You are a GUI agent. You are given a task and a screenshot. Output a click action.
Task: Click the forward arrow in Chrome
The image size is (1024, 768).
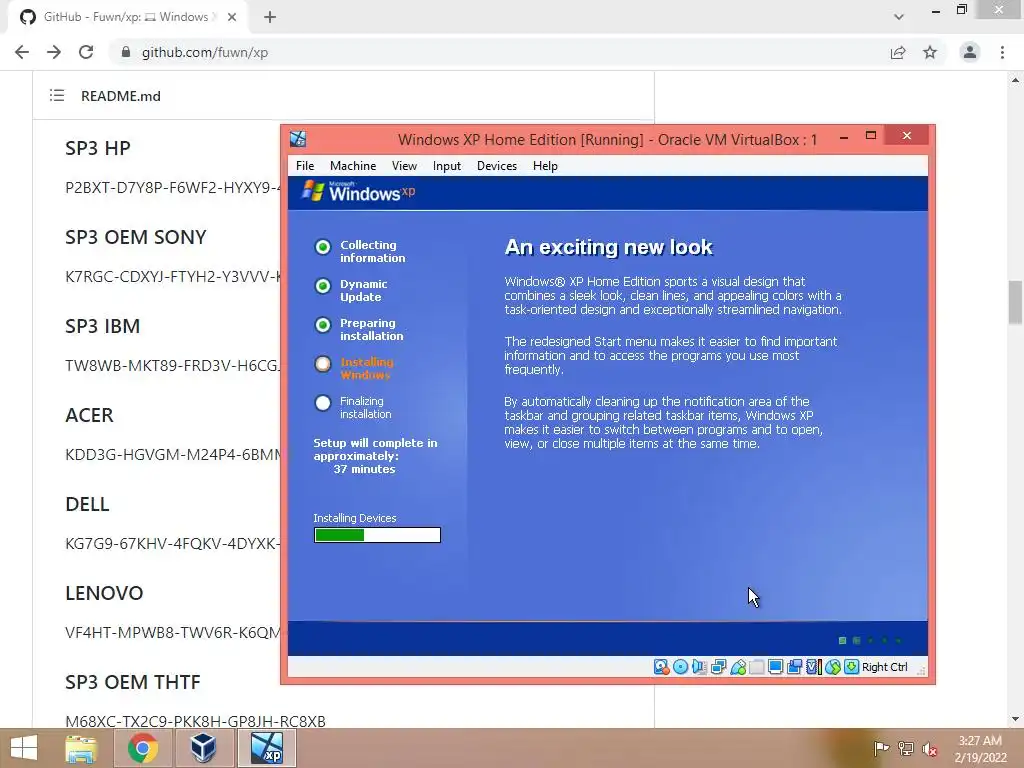click(x=54, y=52)
